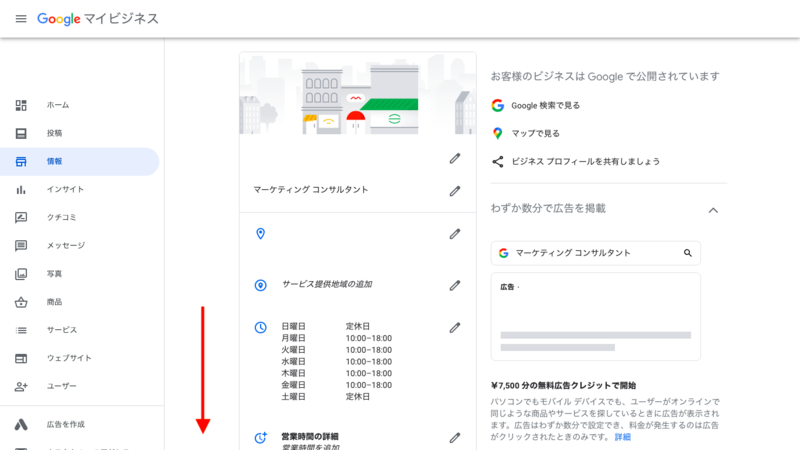Click 水曜日 hours row
The width and height of the screenshot is (800, 450).
coord(336,361)
